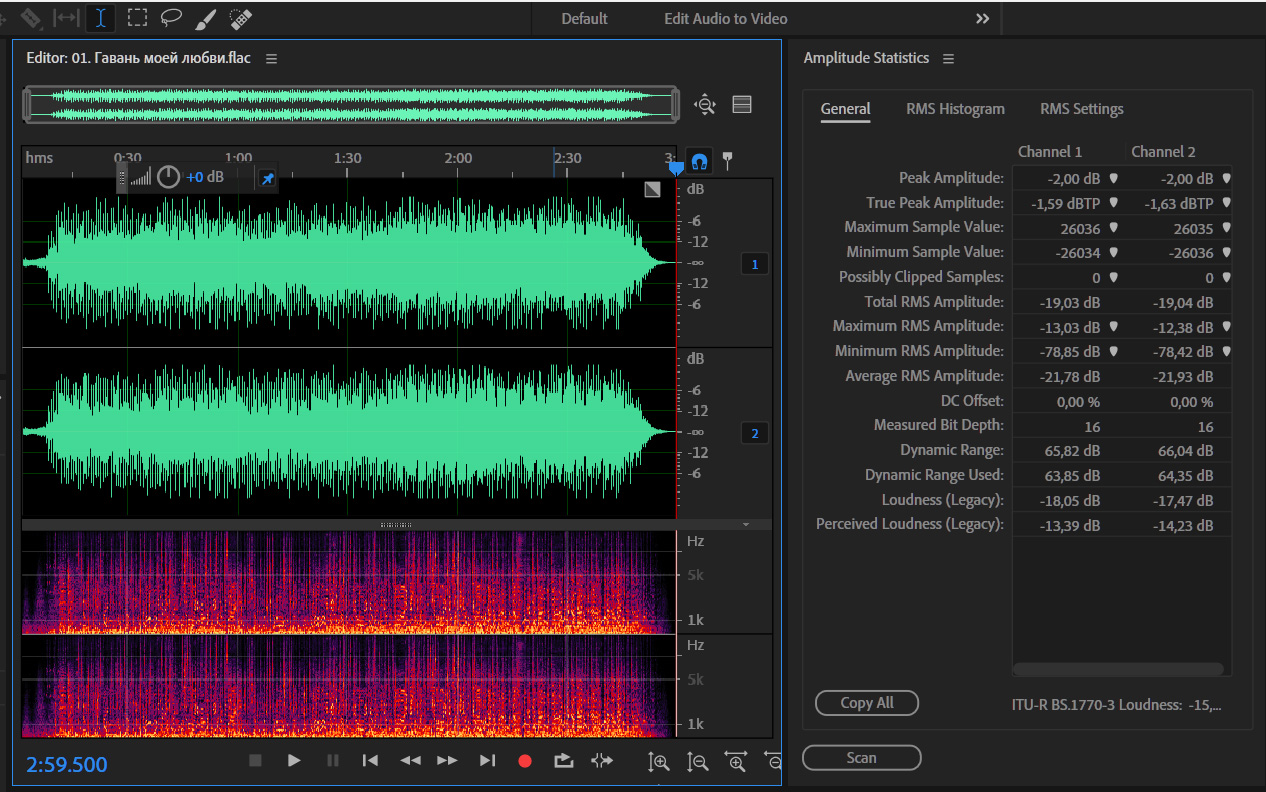Image resolution: width=1266 pixels, height=792 pixels.
Task: Click the zoom navigator icon beside overview
Action: 705,104
